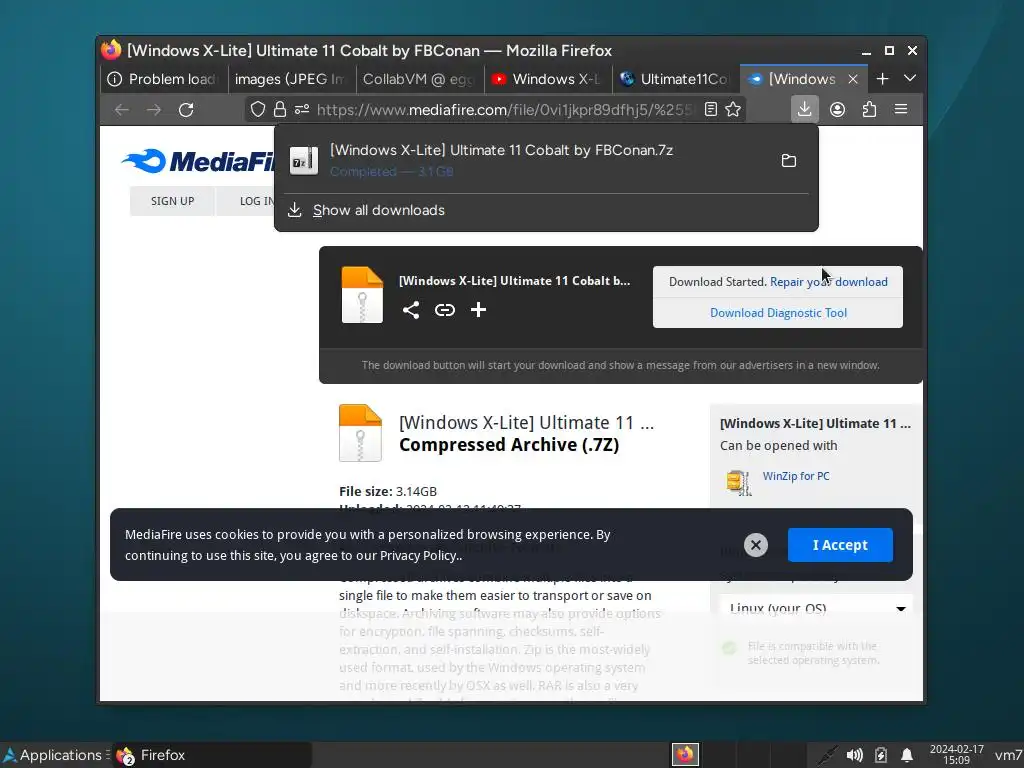Switch to the YouTube Windows X-Lite tab
The width and height of the screenshot is (1024, 768).
click(547, 79)
